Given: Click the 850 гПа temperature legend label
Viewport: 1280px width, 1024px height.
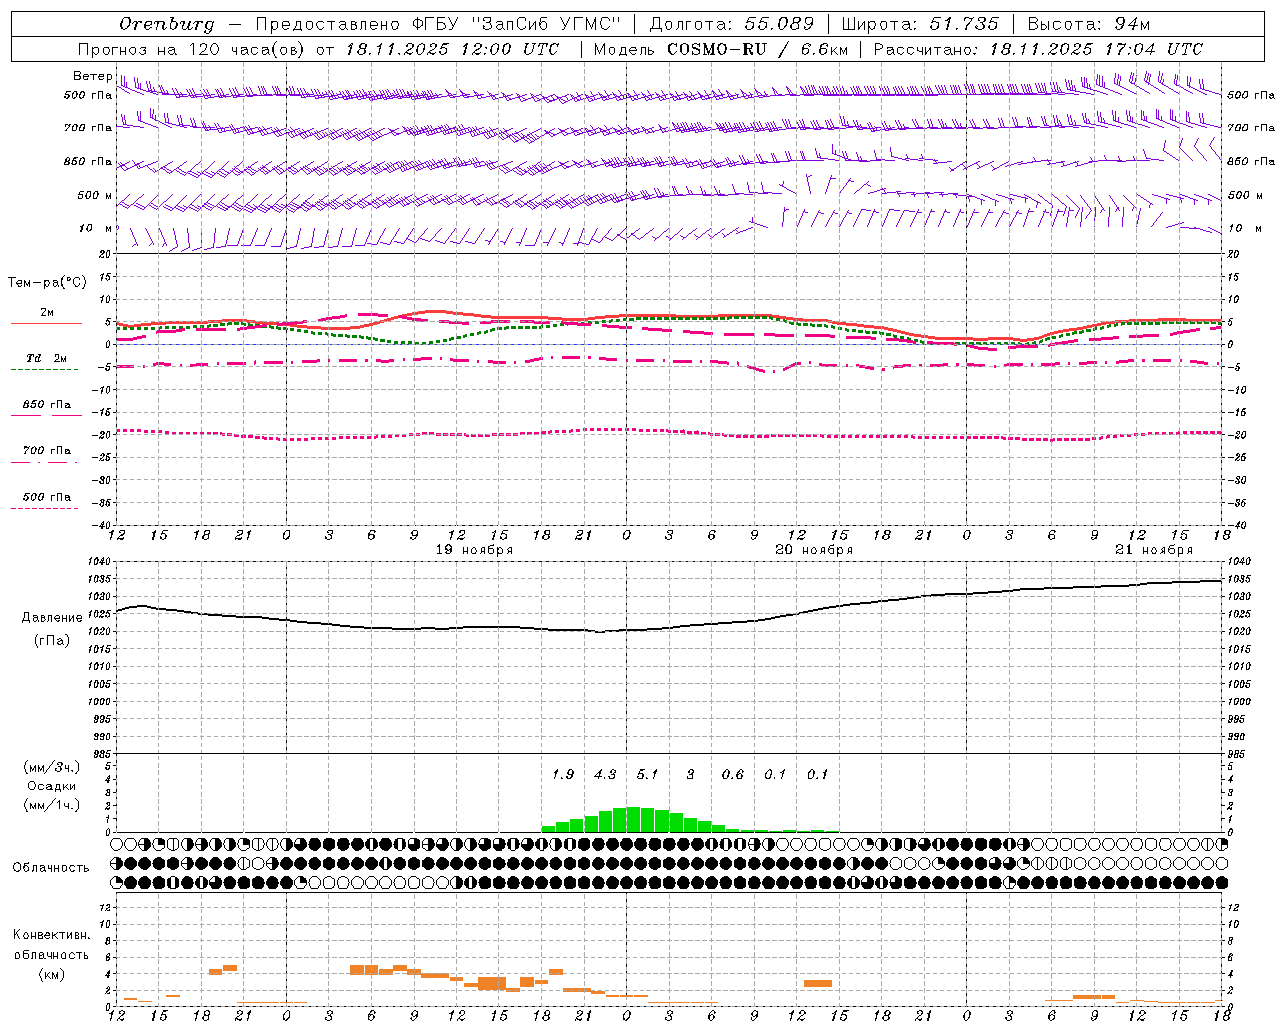Looking at the screenshot, I should click(46, 405).
